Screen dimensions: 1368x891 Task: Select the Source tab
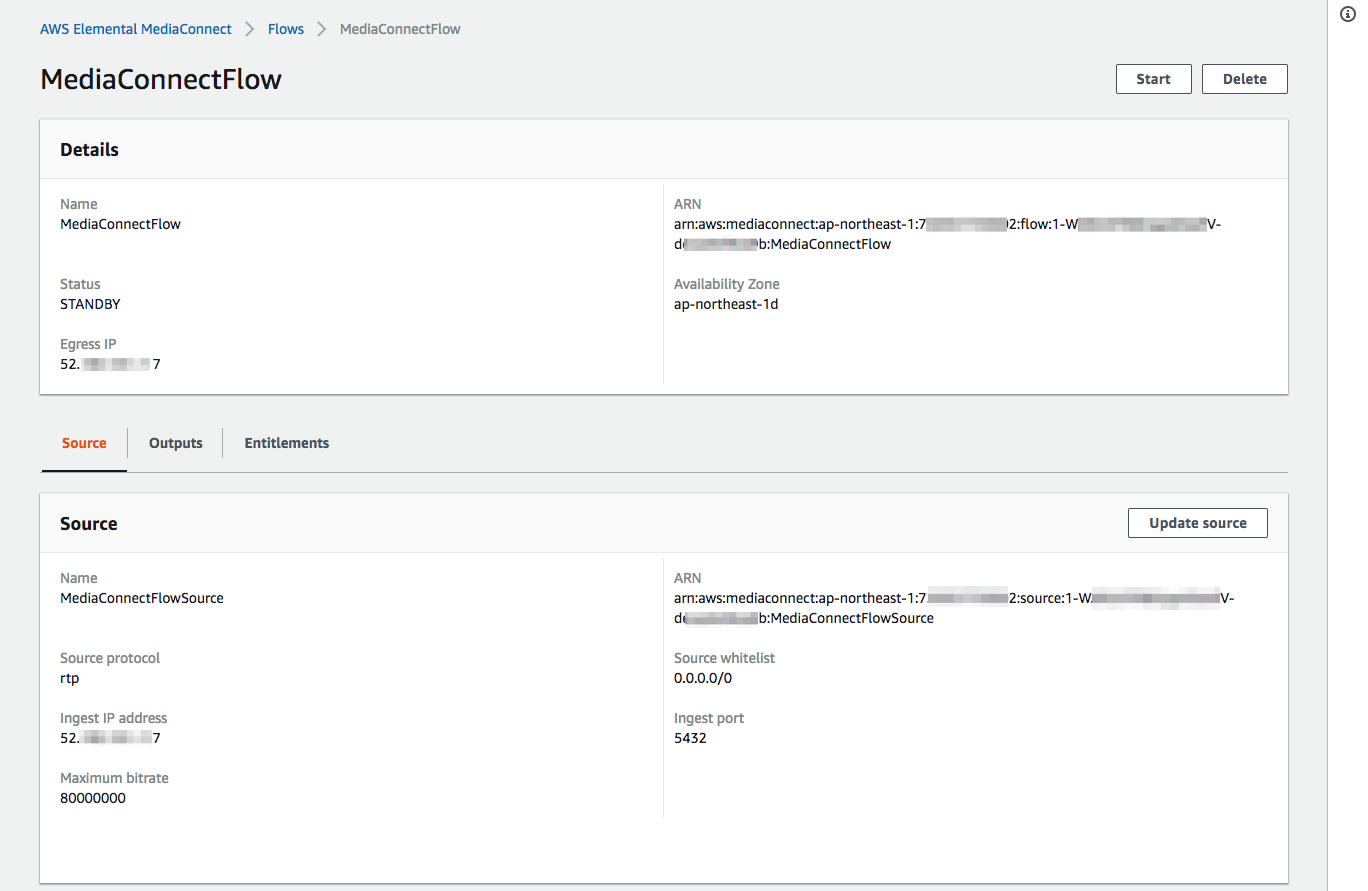coord(84,443)
